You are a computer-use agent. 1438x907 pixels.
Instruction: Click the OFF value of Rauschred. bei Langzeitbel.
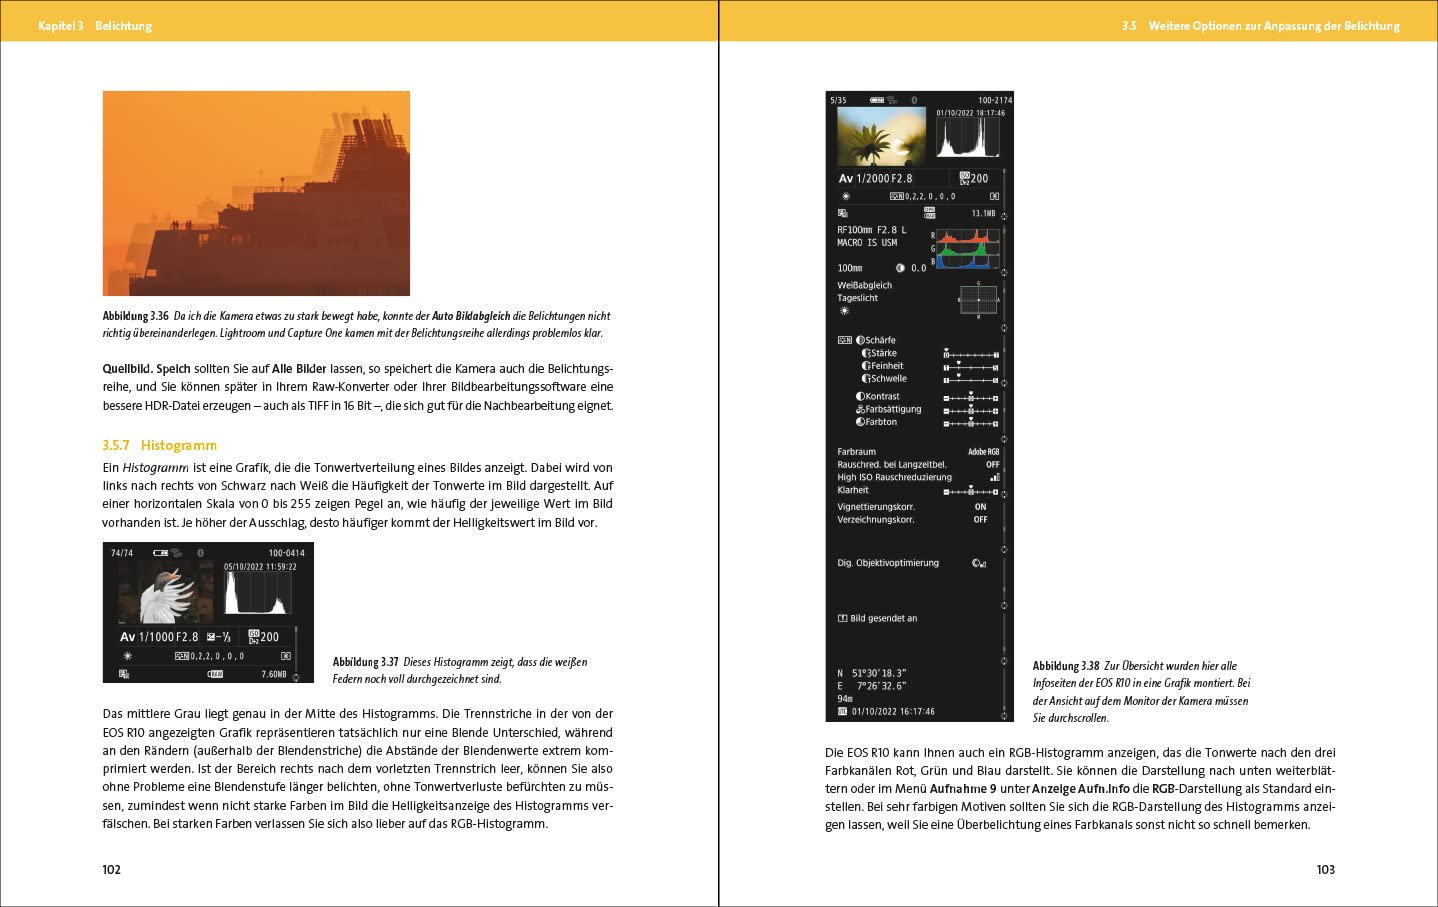pyautogui.click(x=993, y=465)
